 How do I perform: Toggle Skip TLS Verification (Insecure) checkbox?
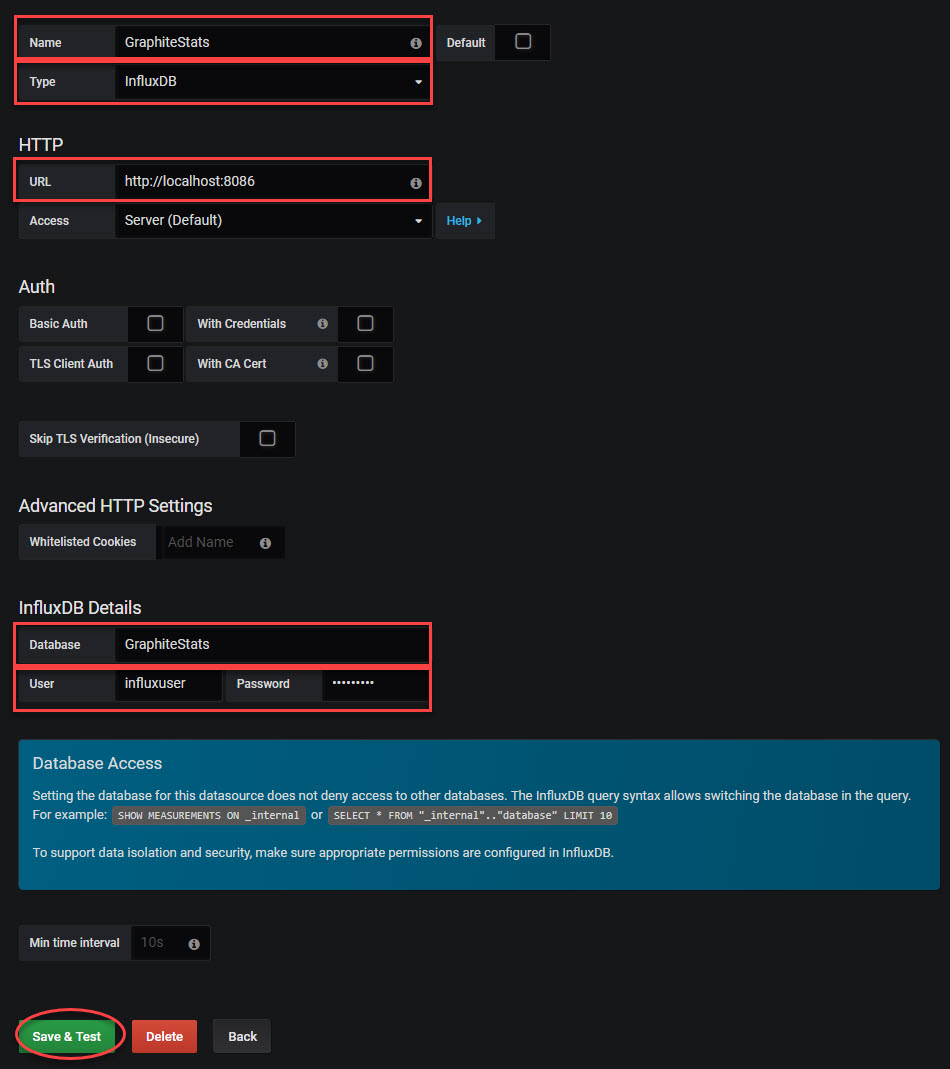267,438
